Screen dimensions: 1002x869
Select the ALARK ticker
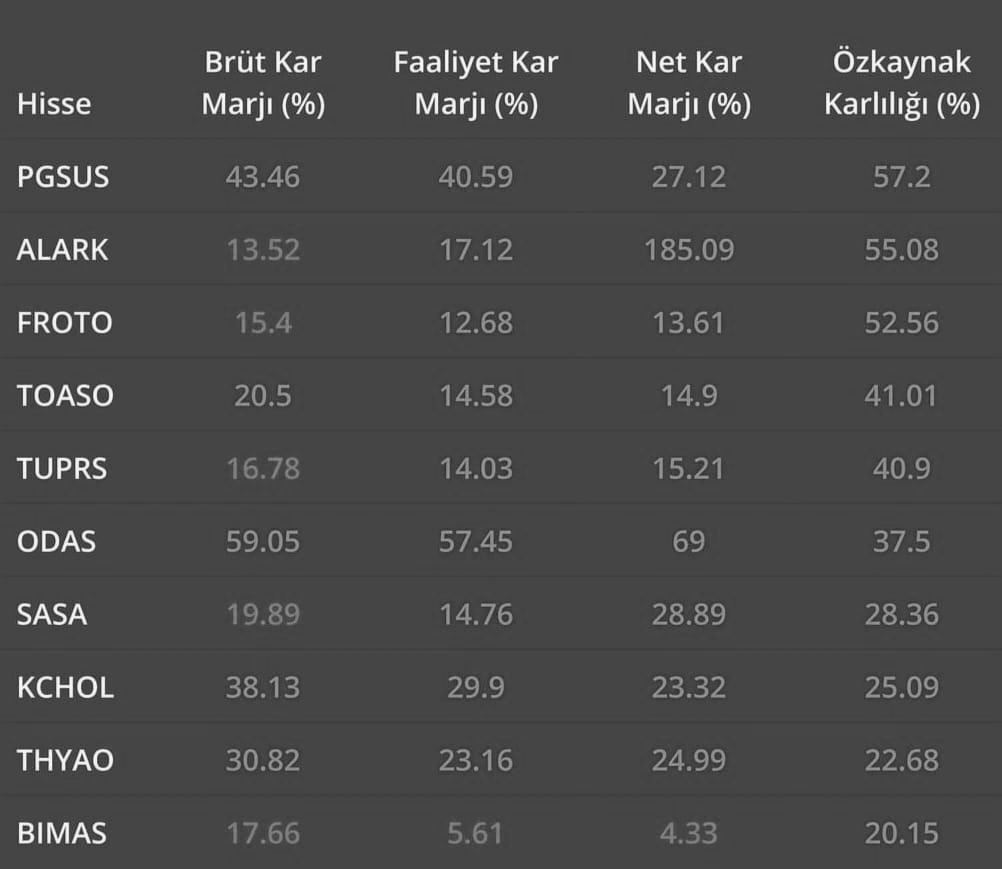coord(62,250)
